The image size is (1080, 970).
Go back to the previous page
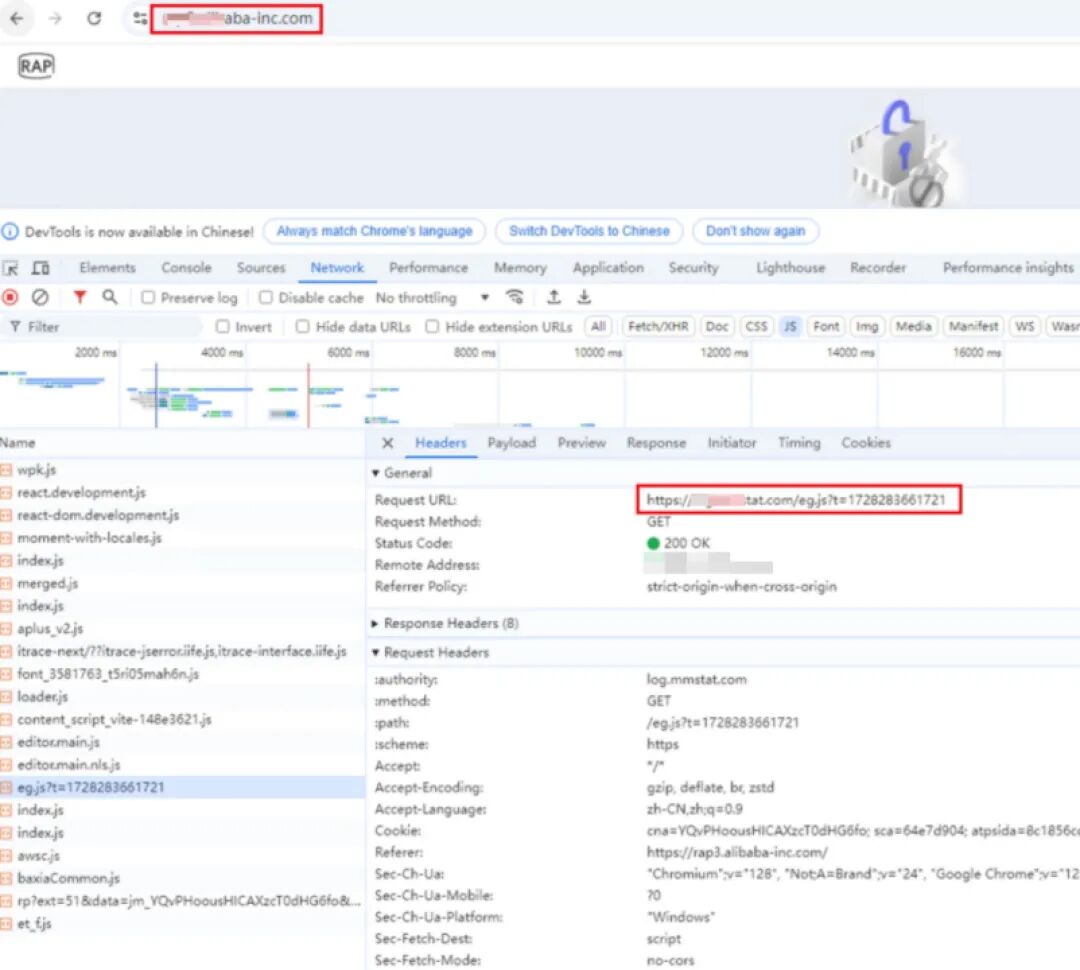(17, 19)
